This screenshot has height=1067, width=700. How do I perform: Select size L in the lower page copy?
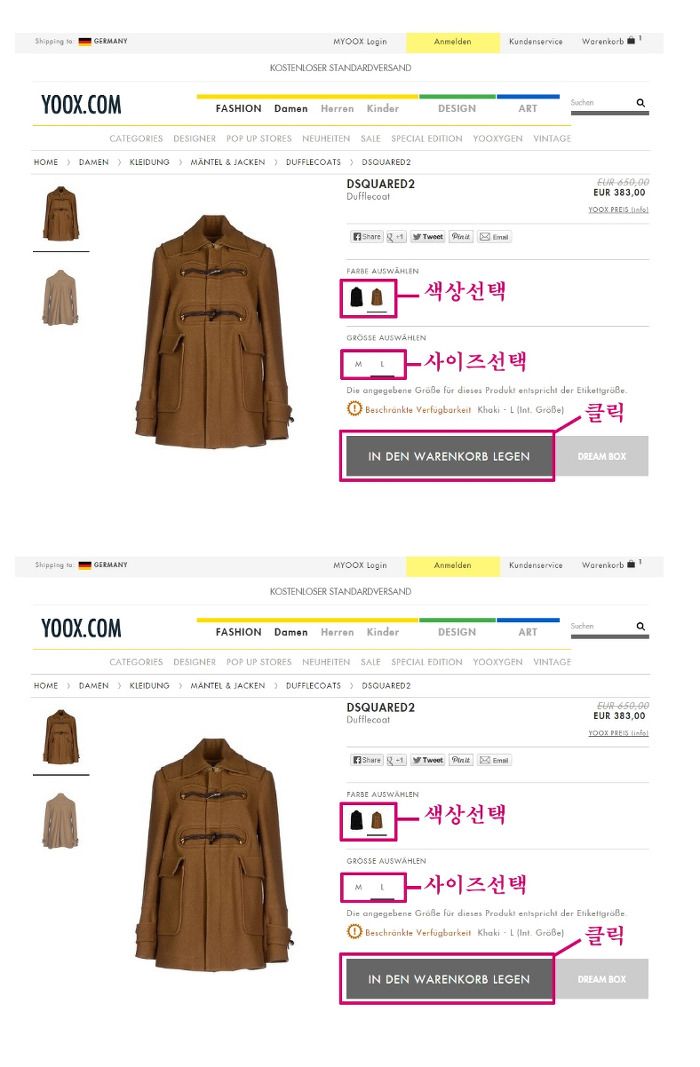[x=382, y=887]
